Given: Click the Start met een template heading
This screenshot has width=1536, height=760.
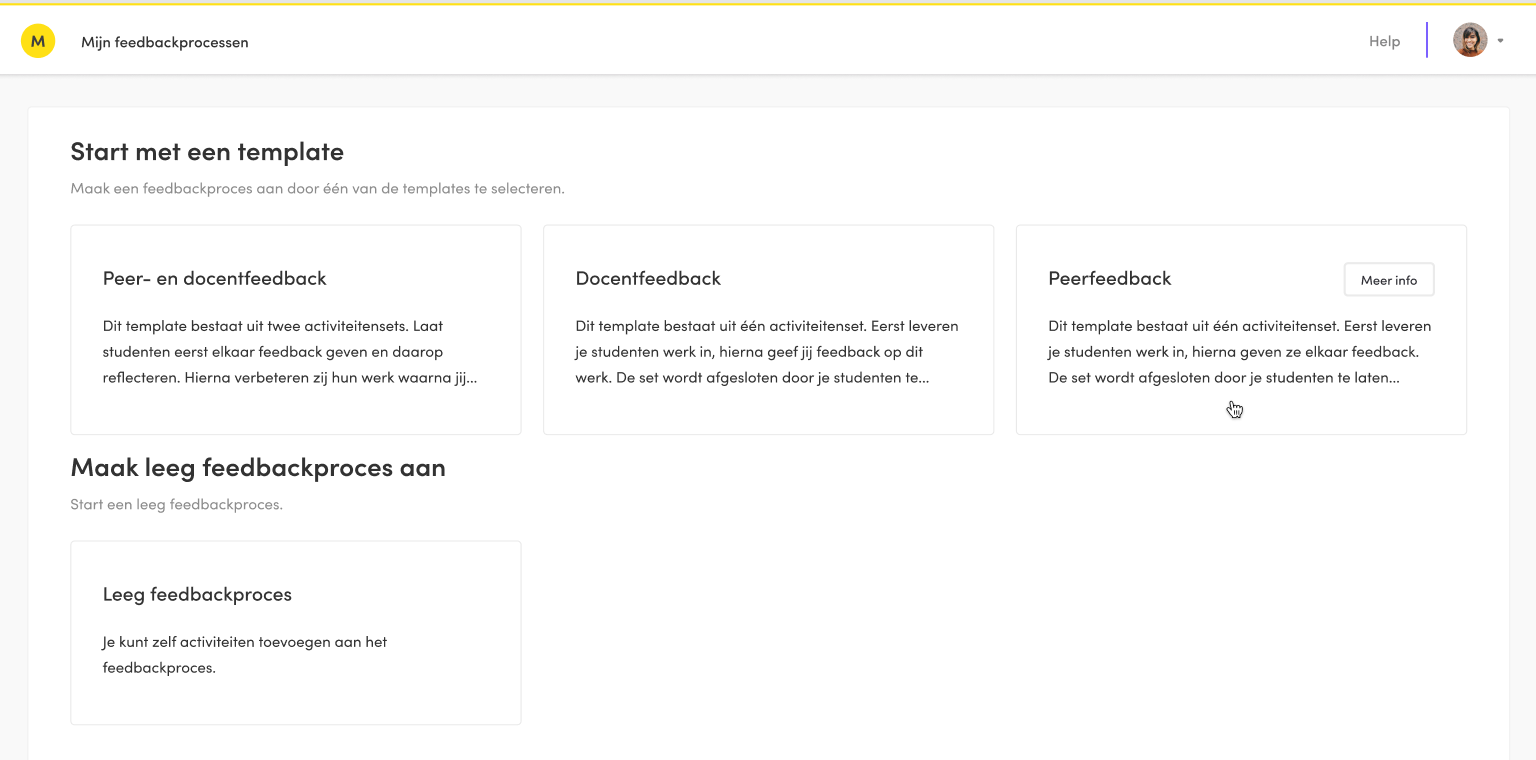Looking at the screenshot, I should pos(207,152).
